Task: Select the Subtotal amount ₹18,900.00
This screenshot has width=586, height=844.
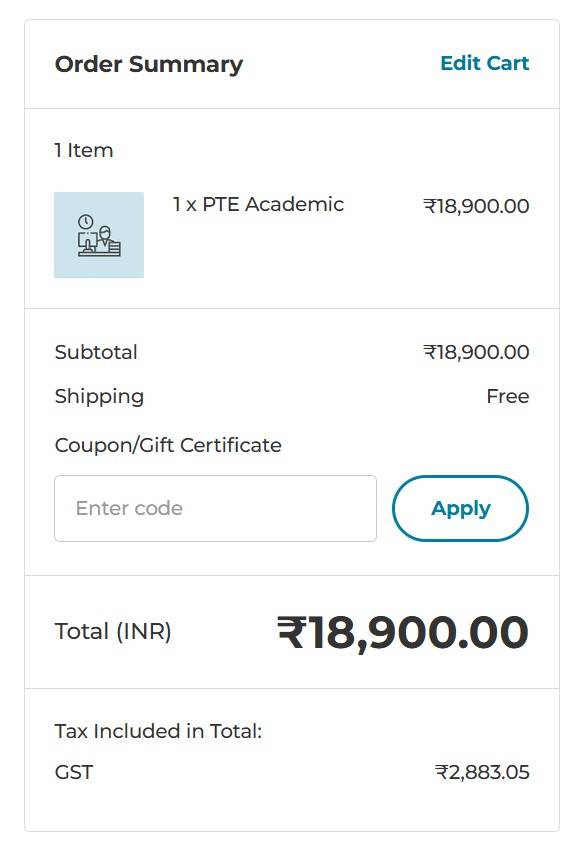Action: click(x=477, y=352)
